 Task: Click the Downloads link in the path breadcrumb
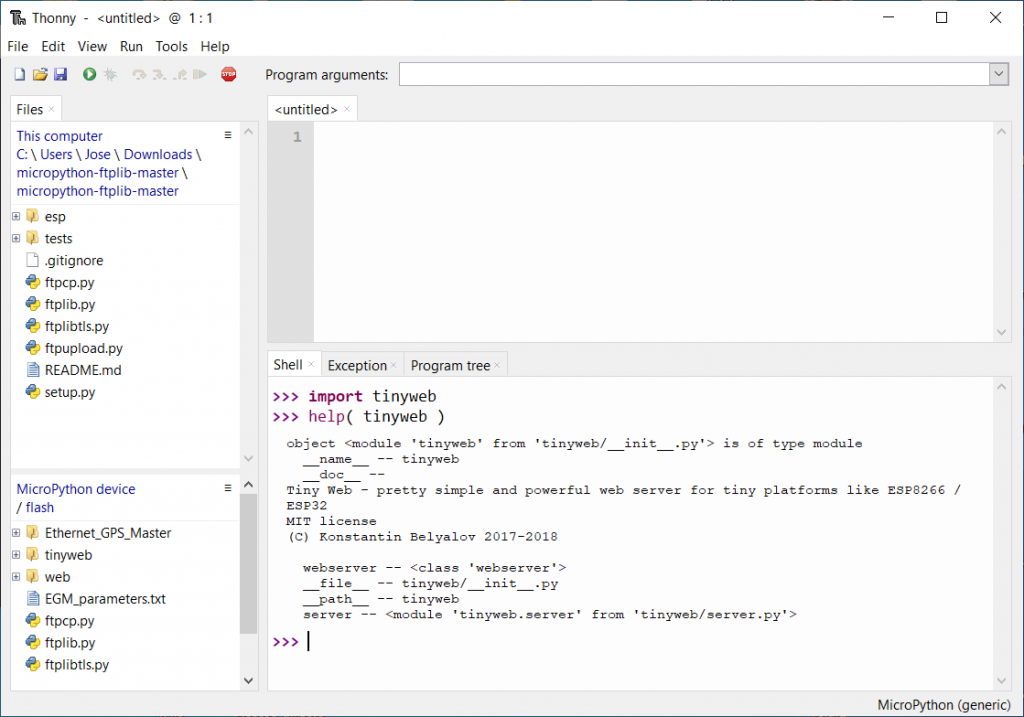pyautogui.click(x=158, y=154)
